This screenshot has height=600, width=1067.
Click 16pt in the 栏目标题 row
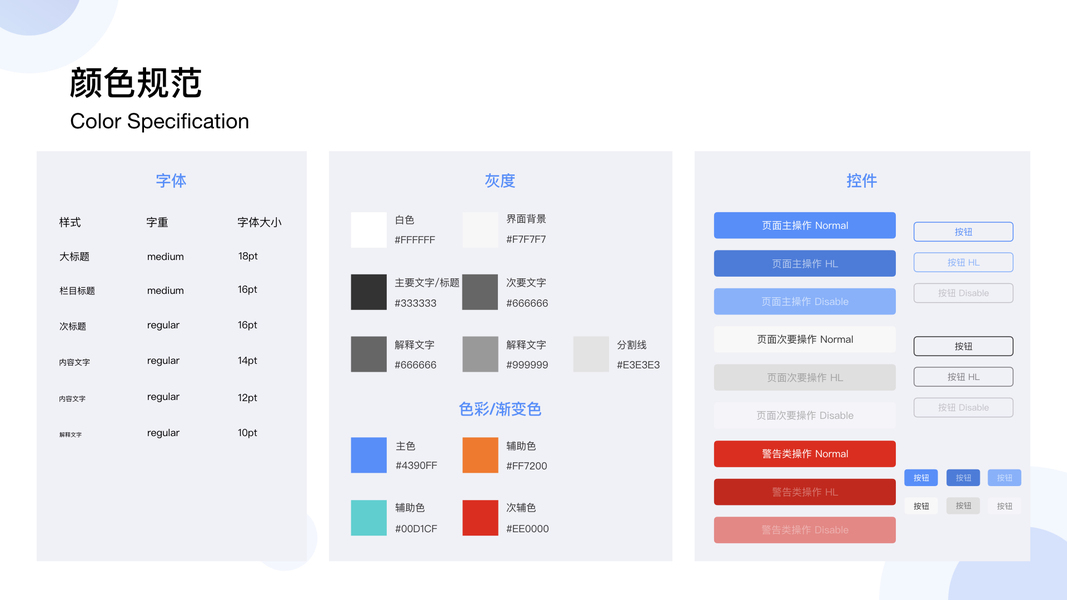click(248, 290)
